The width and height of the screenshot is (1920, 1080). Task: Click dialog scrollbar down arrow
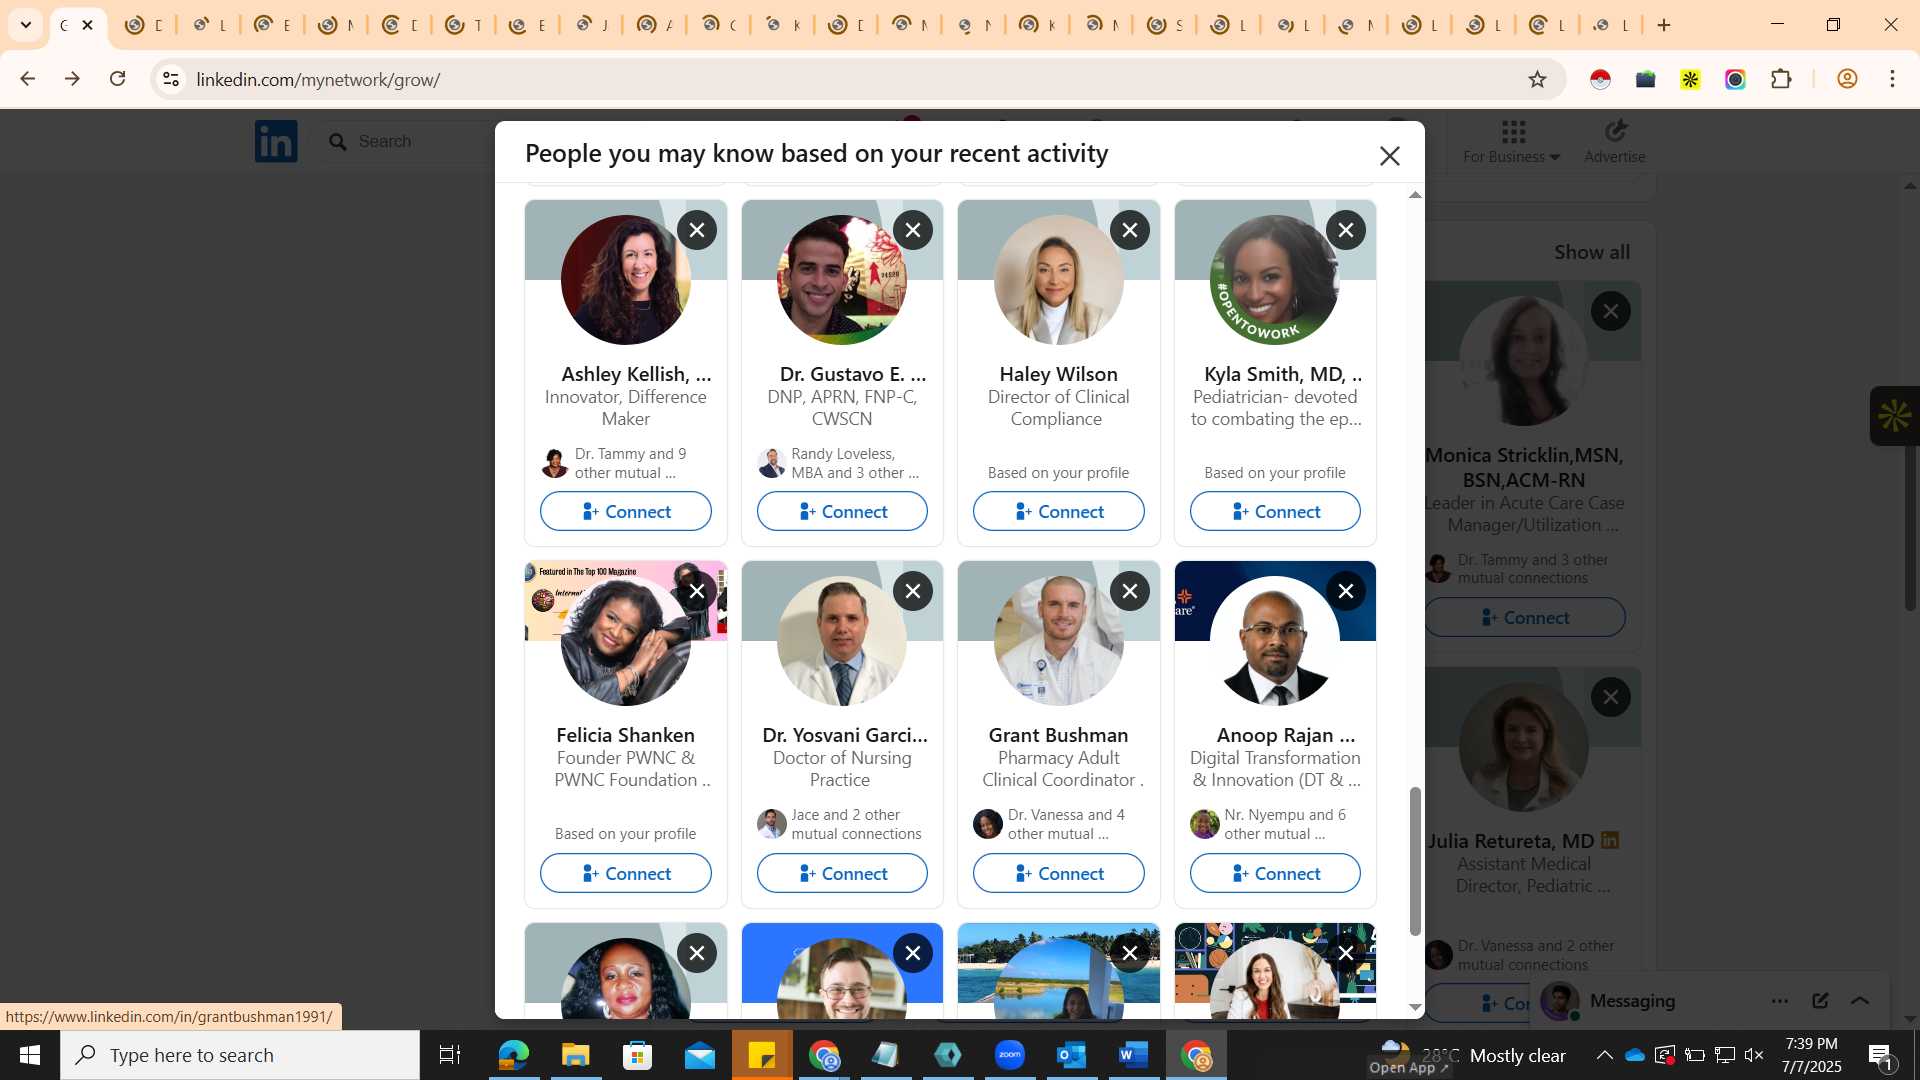(1415, 1008)
